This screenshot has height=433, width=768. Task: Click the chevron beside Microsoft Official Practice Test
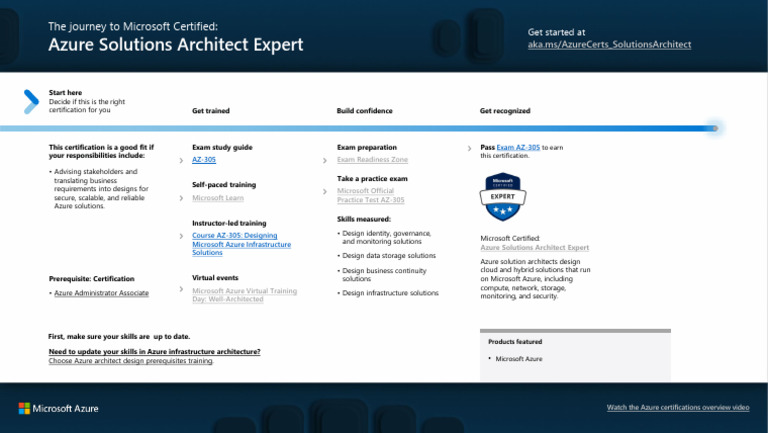(325, 192)
